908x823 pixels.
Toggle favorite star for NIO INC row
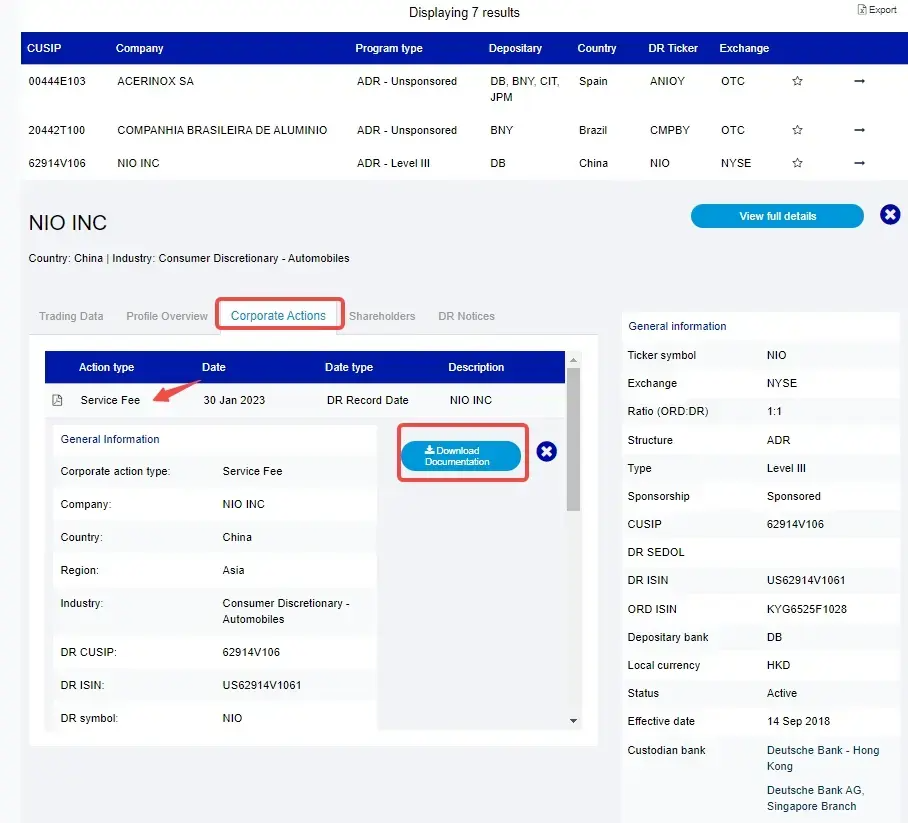pos(797,163)
